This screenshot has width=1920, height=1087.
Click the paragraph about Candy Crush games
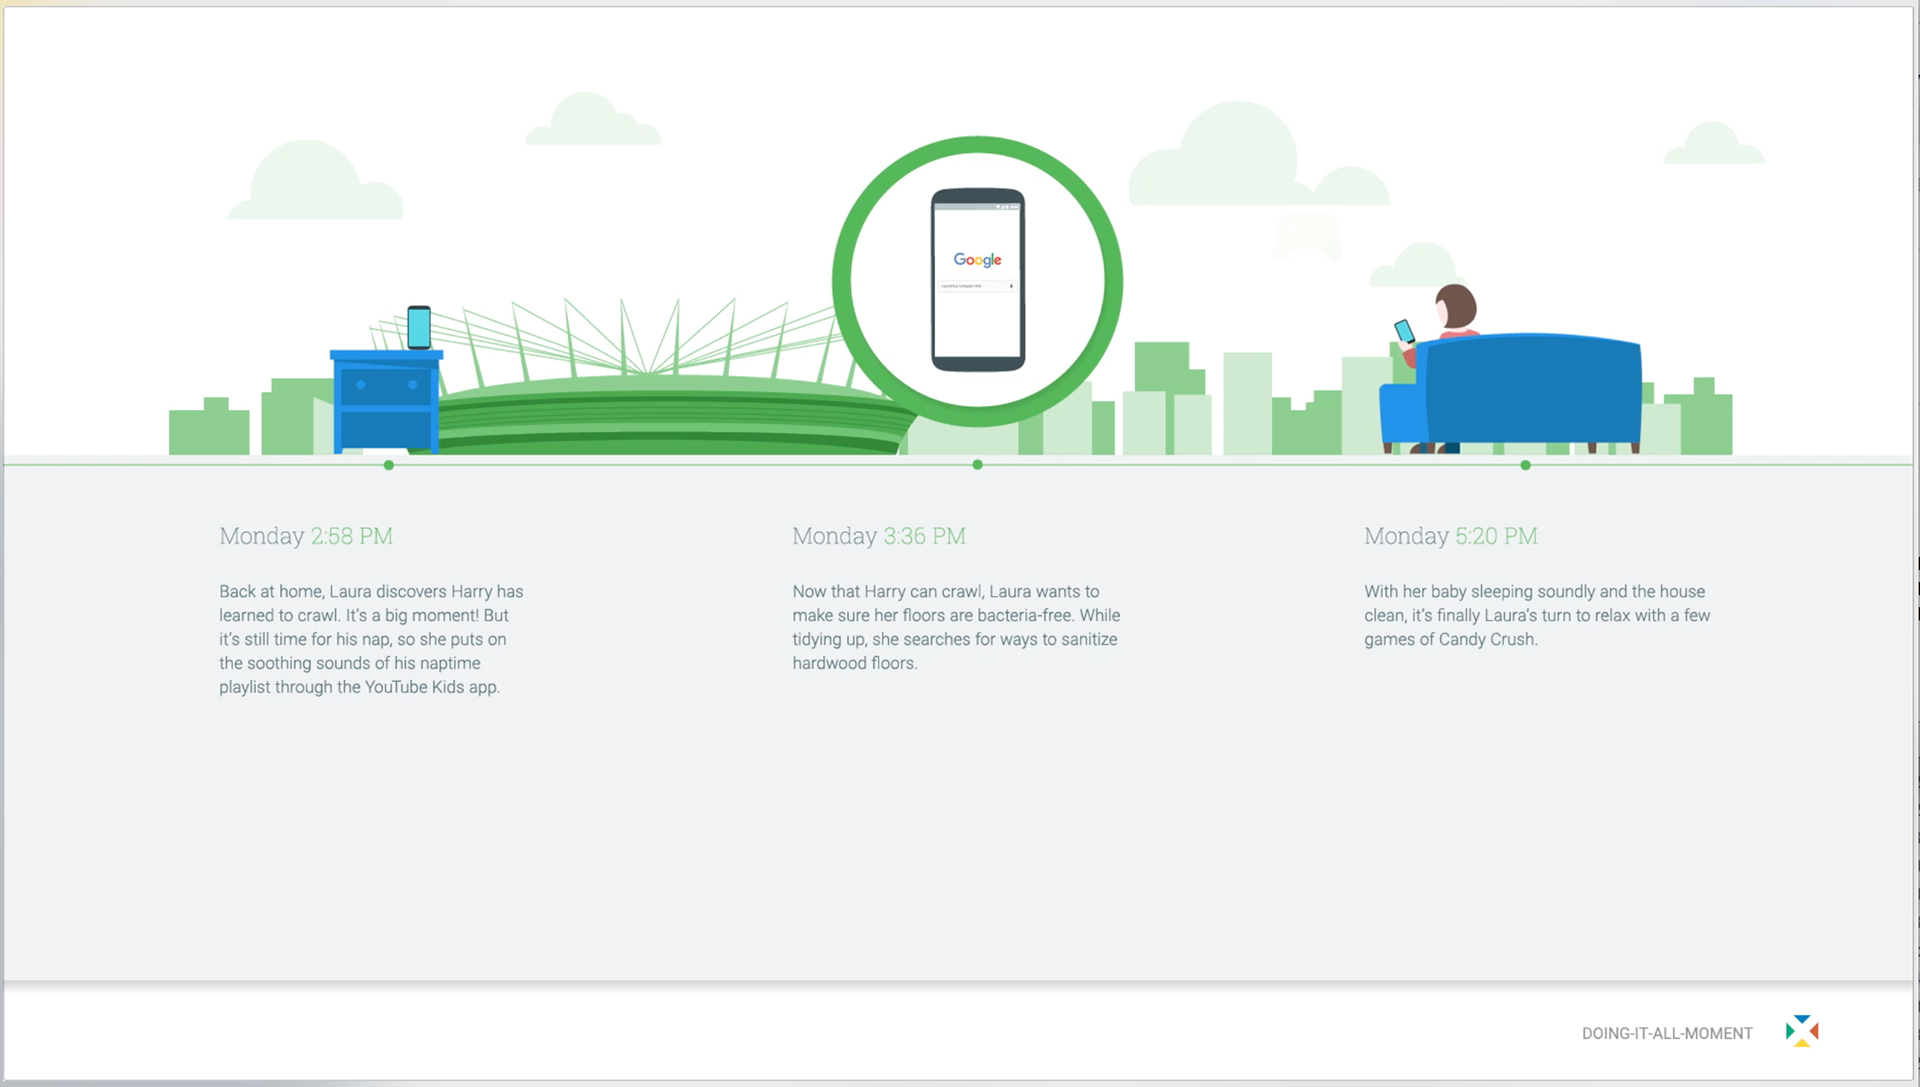click(x=1537, y=615)
